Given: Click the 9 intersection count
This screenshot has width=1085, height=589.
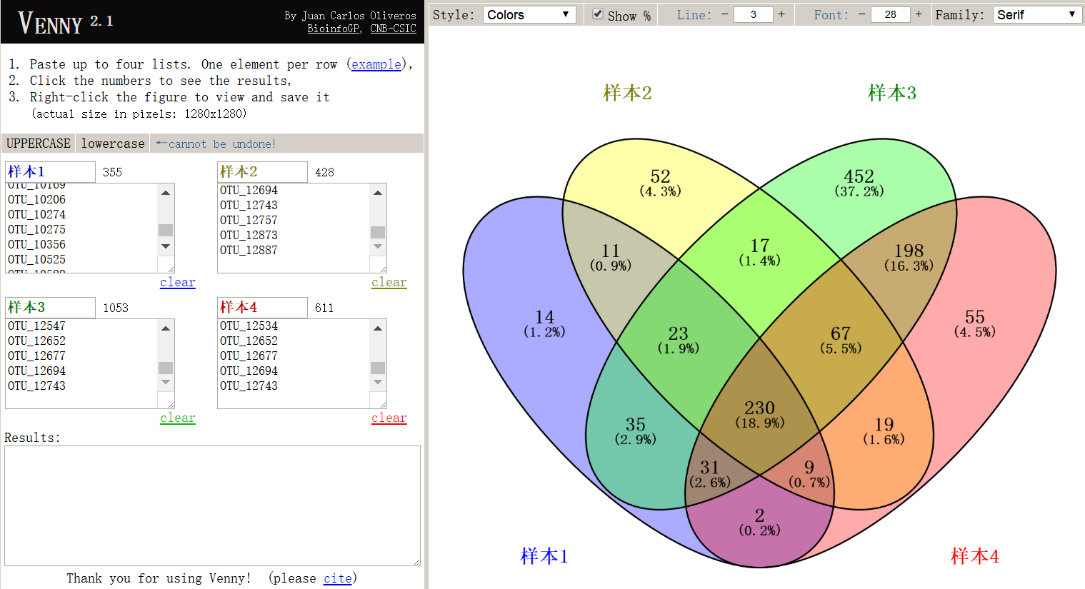Looking at the screenshot, I should click(809, 468).
